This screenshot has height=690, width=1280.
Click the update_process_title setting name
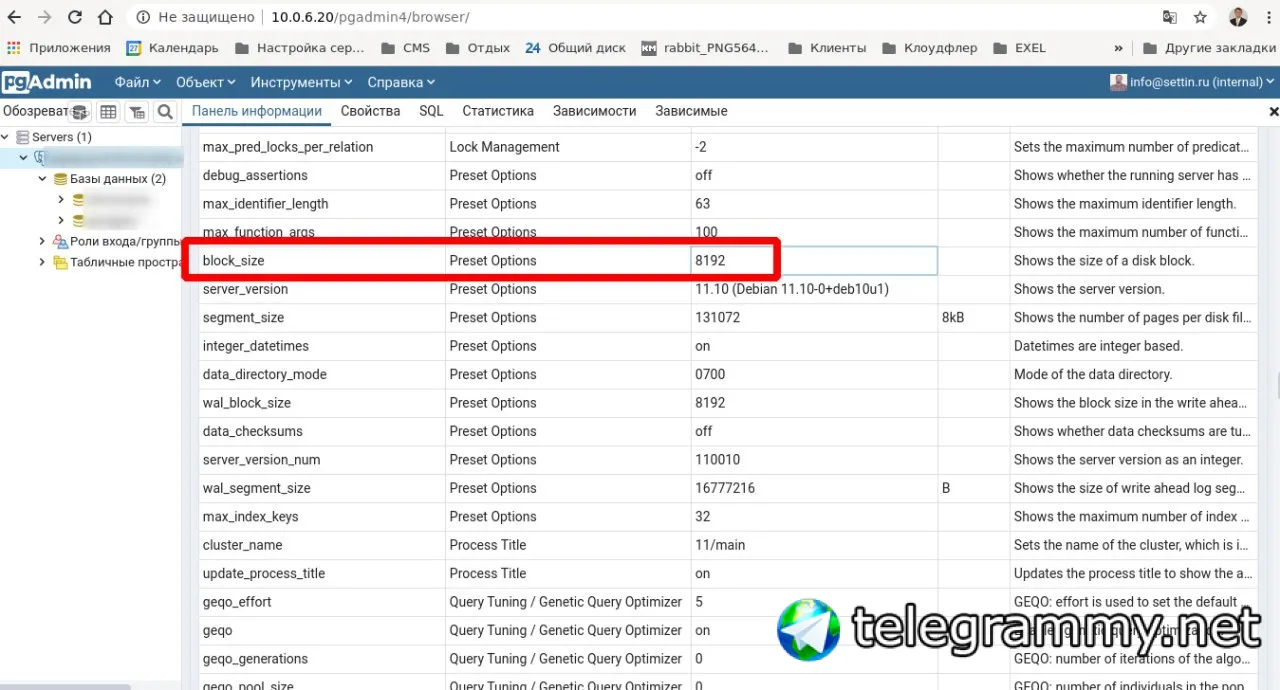(265, 574)
